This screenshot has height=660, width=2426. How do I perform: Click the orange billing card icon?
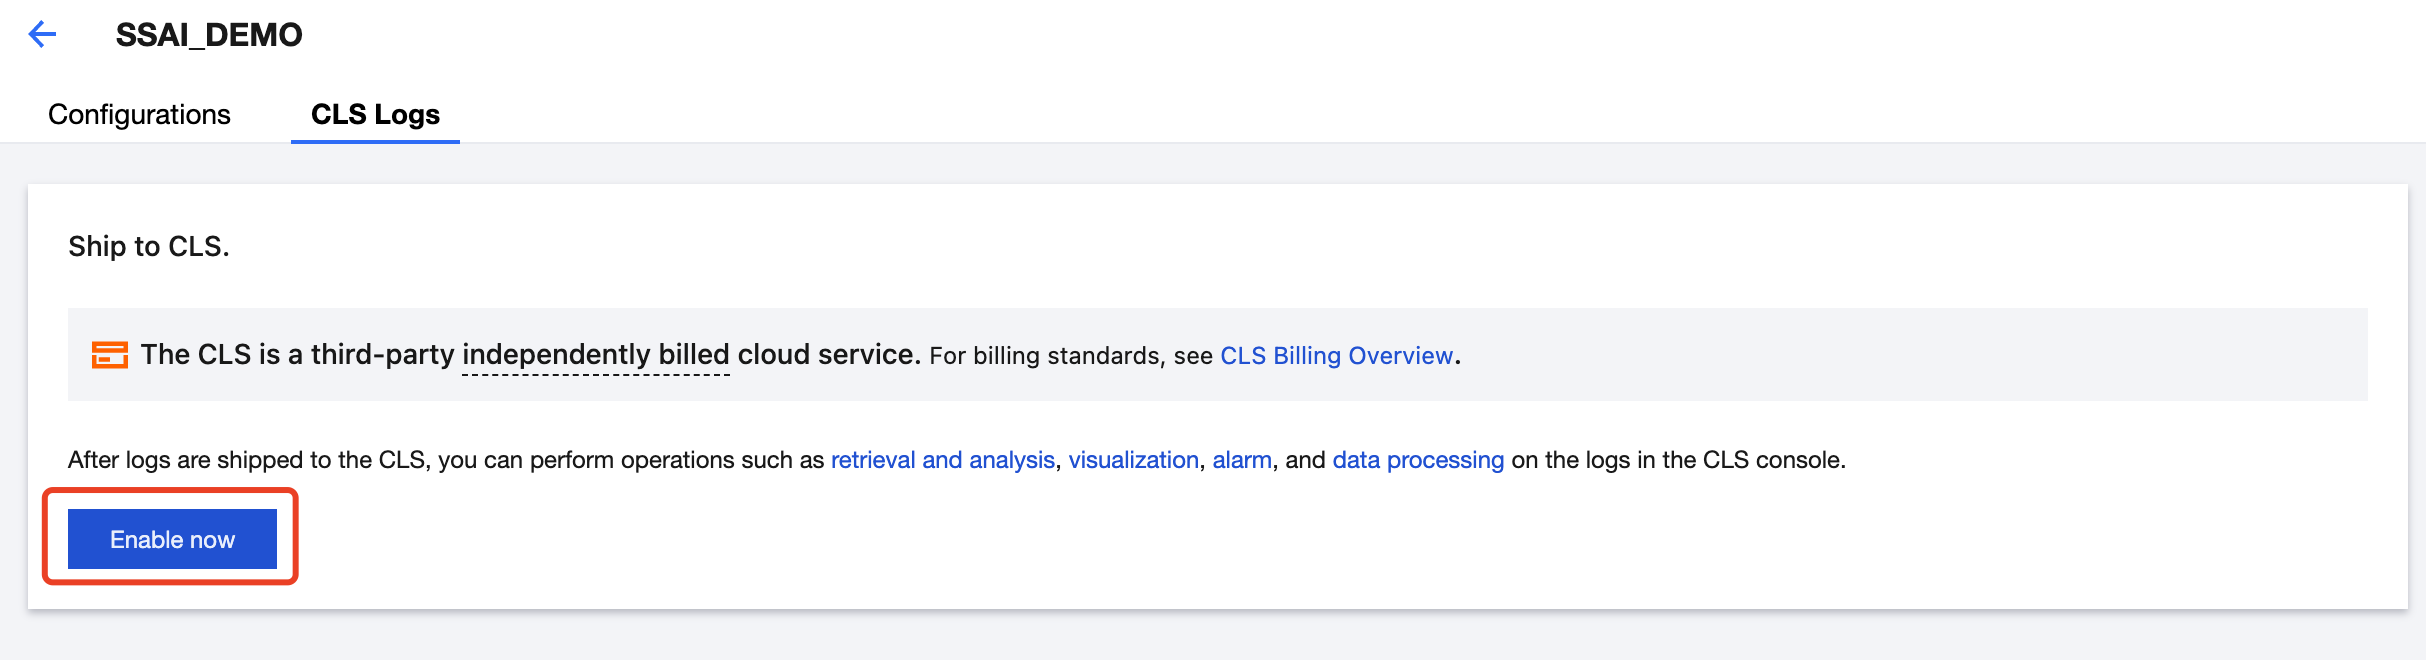pyautogui.click(x=109, y=355)
